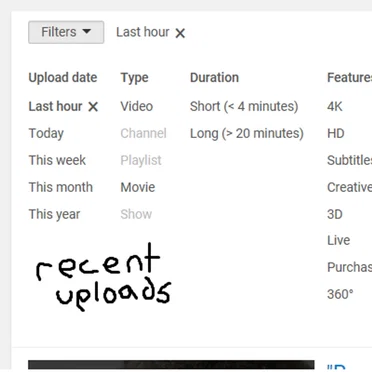Select Short (< 4 minutes) duration
The image size is (372, 372).
pyautogui.click(x=244, y=106)
